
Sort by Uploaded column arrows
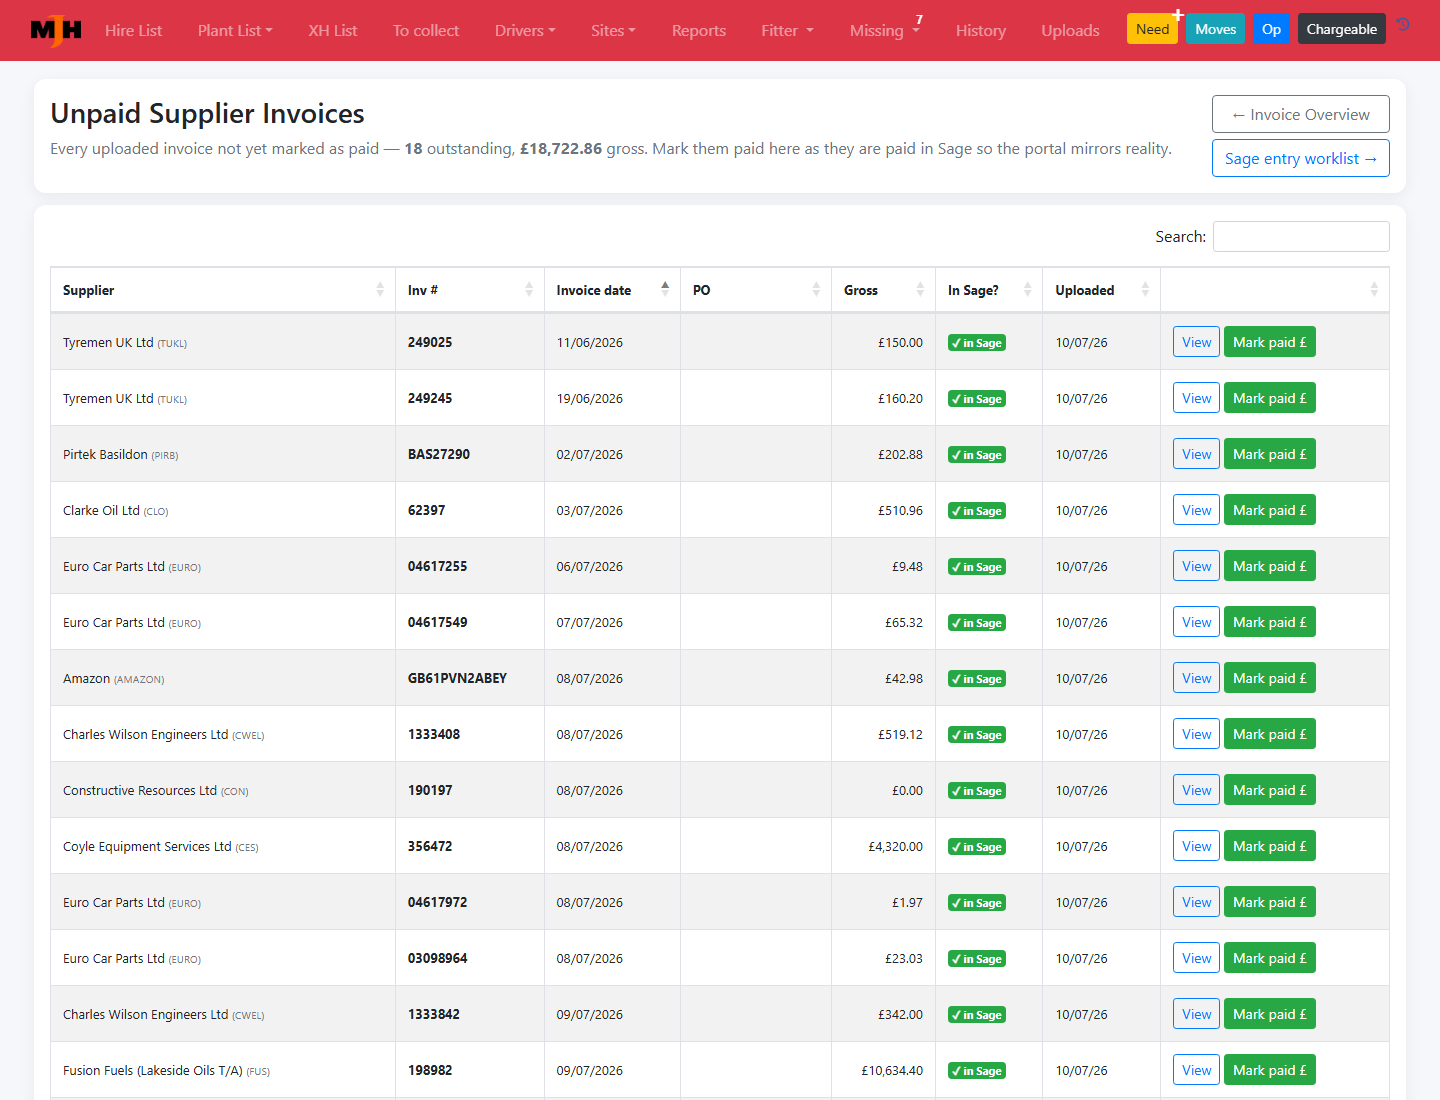pos(1145,290)
